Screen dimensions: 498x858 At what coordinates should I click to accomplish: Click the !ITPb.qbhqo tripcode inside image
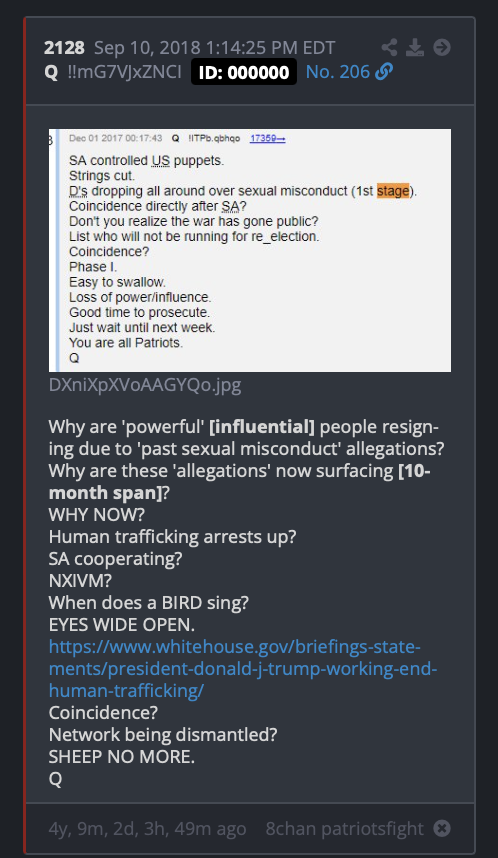pyautogui.click(x=214, y=138)
